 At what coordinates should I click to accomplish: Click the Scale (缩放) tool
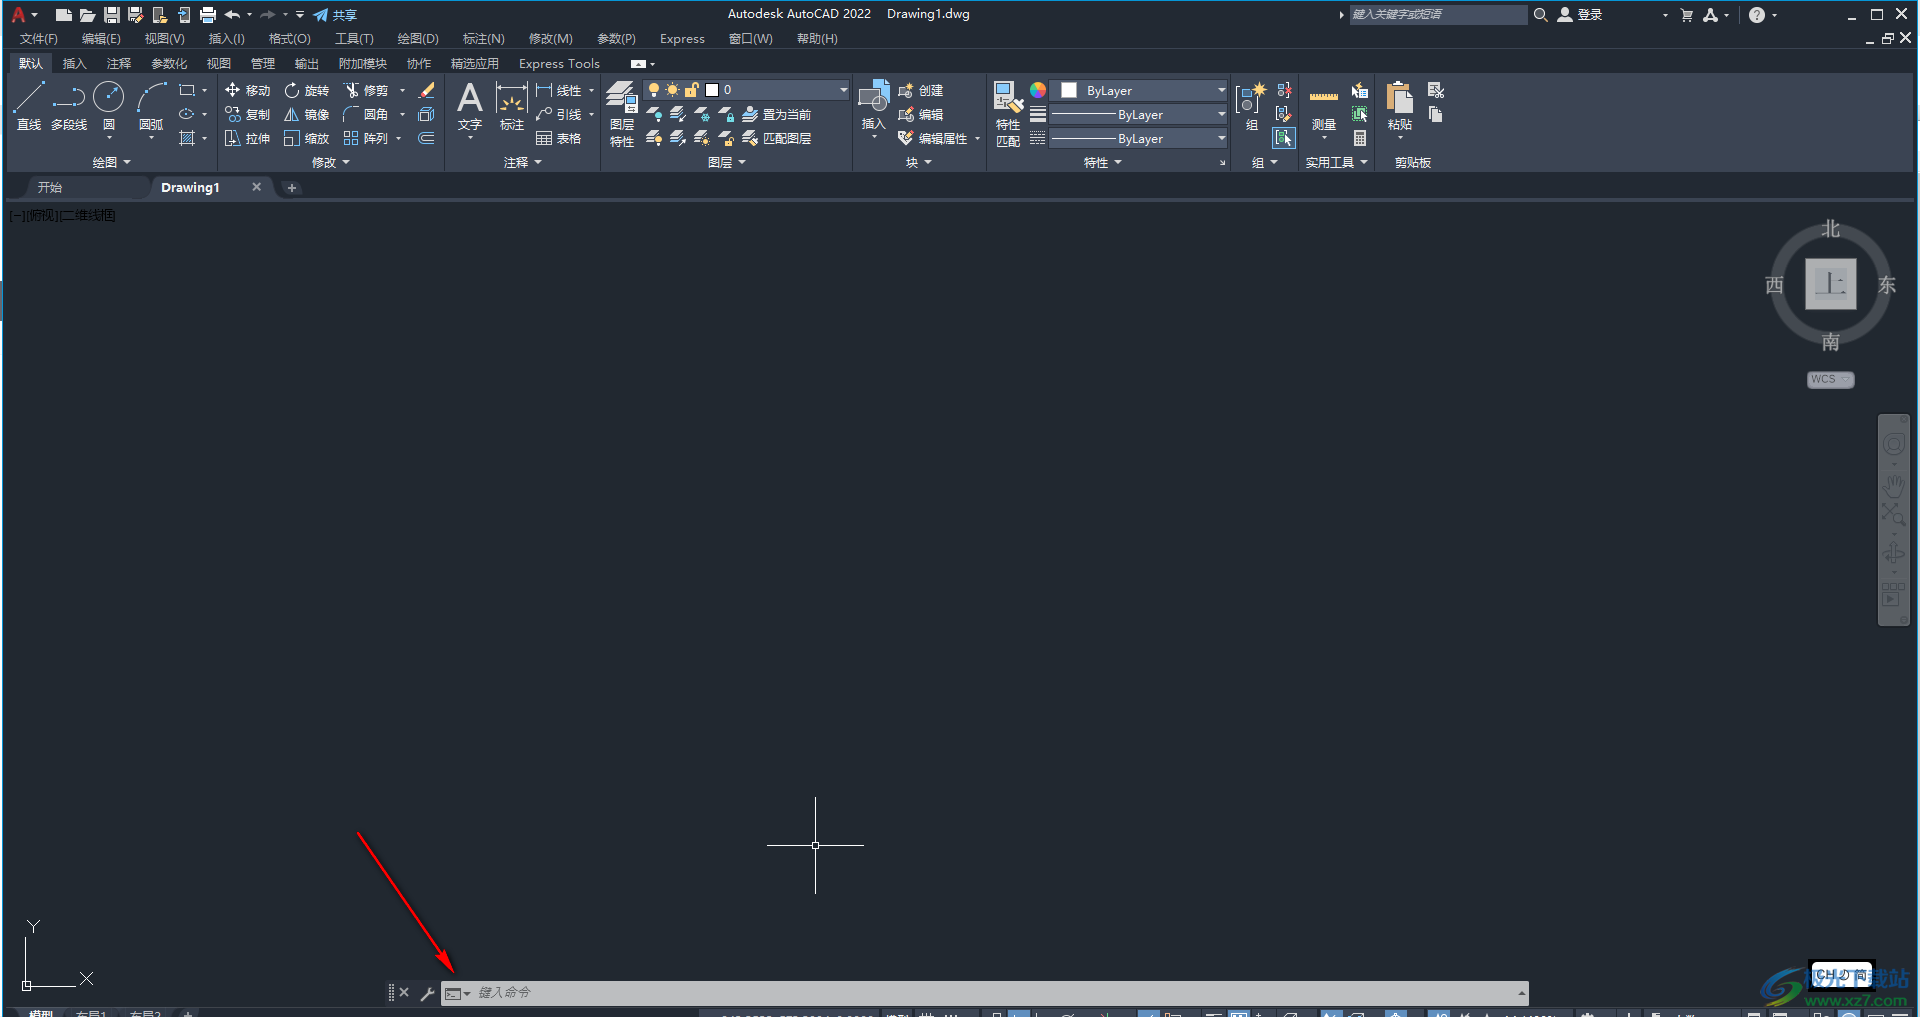[x=306, y=138]
